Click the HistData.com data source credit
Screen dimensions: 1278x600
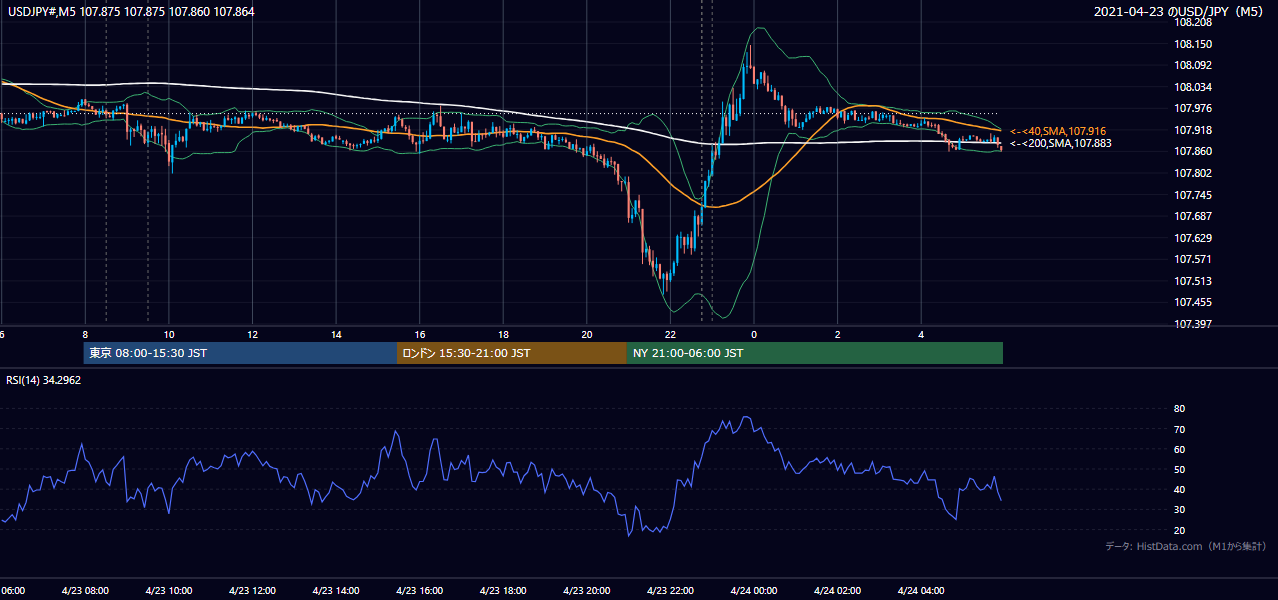(1186, 546)
